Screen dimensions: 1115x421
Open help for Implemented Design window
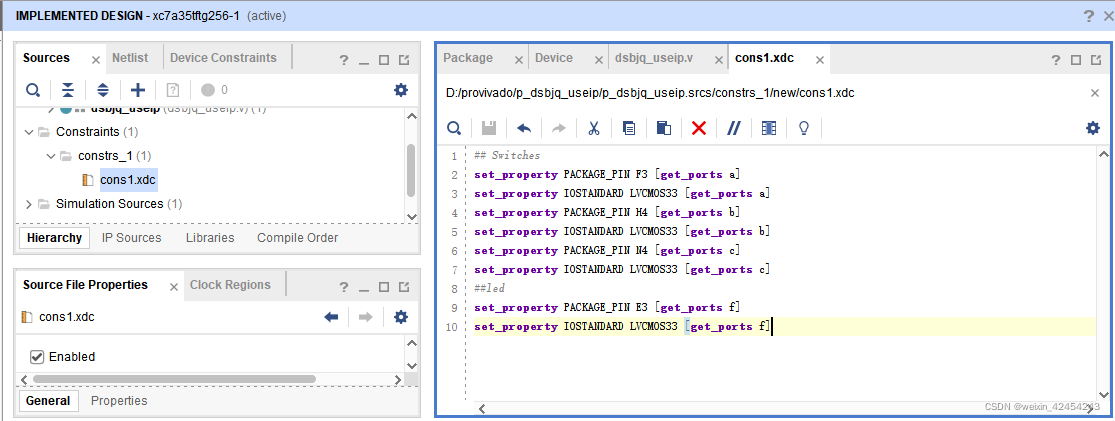(1089, 16)
